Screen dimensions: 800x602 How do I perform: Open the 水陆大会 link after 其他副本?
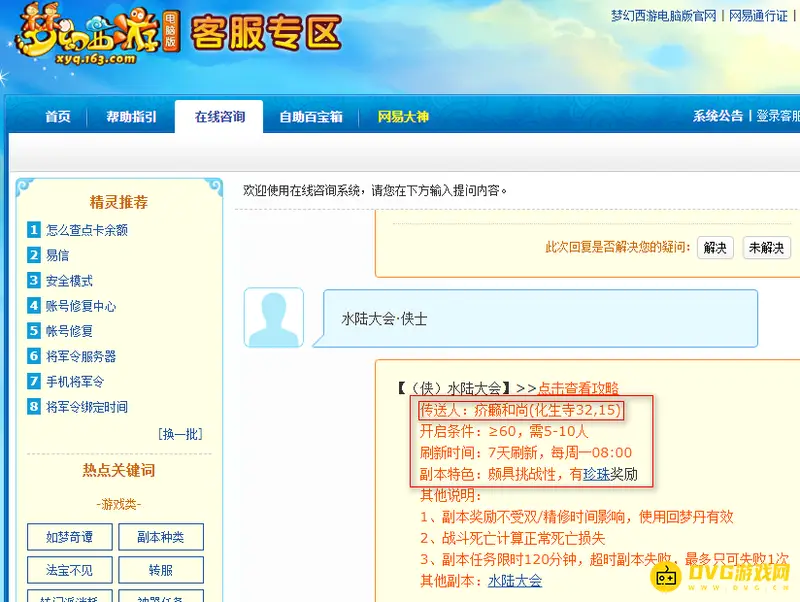pyautogui.click(x=515, y=581)
